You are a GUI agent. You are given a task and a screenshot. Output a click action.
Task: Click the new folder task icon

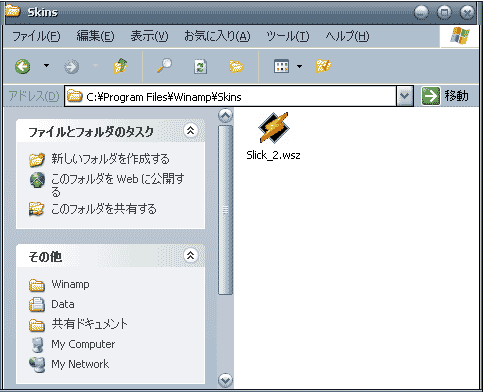[x=37, y=159]
